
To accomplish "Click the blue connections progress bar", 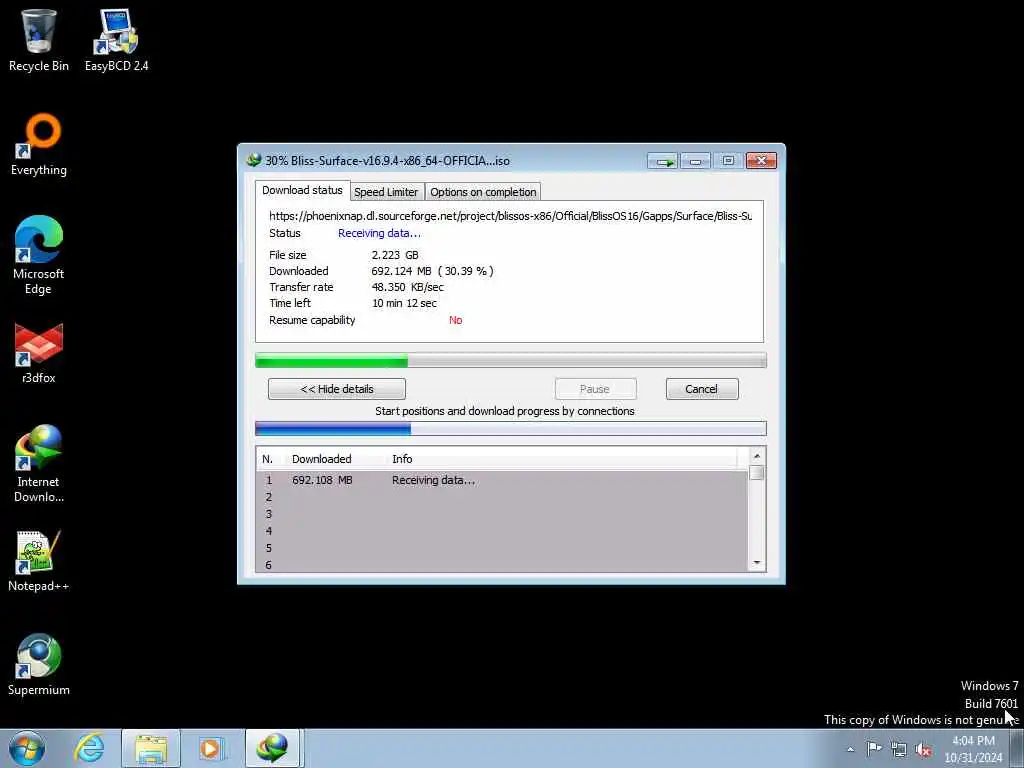I will [x=511, y=429].
